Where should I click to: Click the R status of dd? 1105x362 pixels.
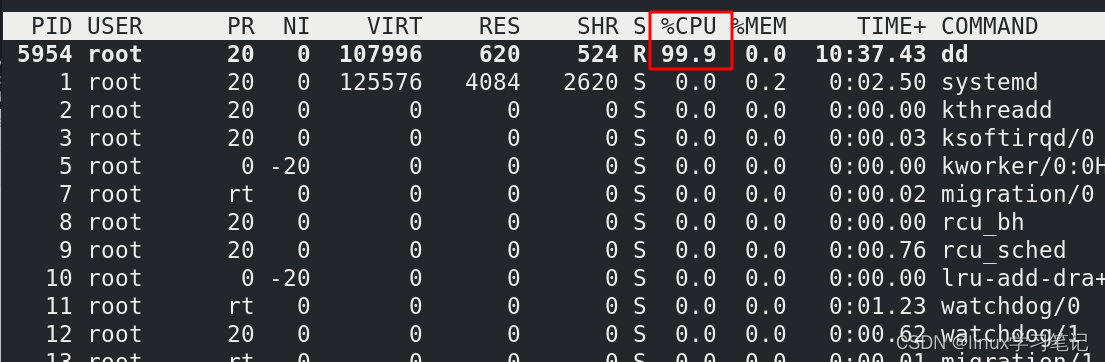pos(639,54)
